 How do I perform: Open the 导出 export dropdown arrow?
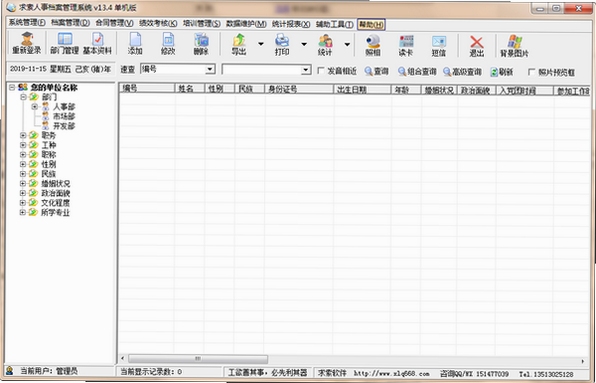[x=261, y=44]
